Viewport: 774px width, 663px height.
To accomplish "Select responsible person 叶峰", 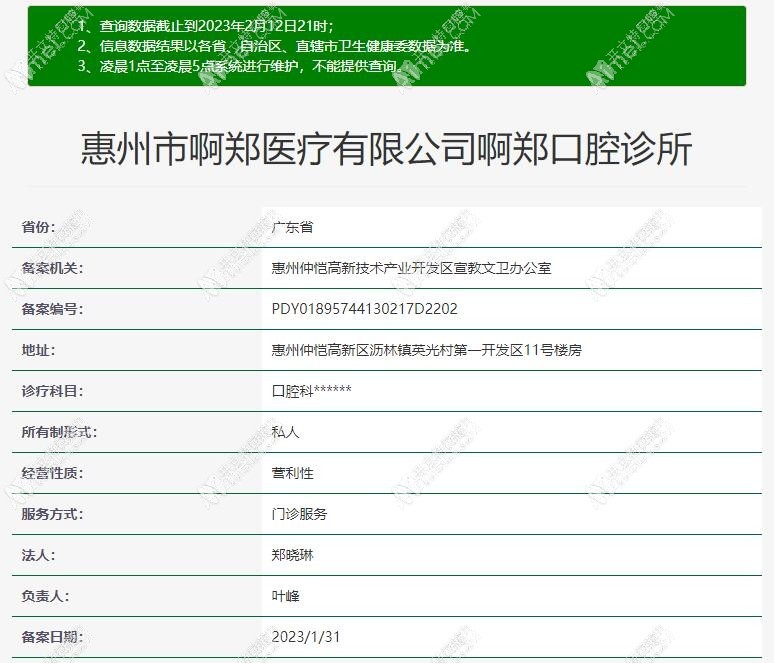I will 285,596.
